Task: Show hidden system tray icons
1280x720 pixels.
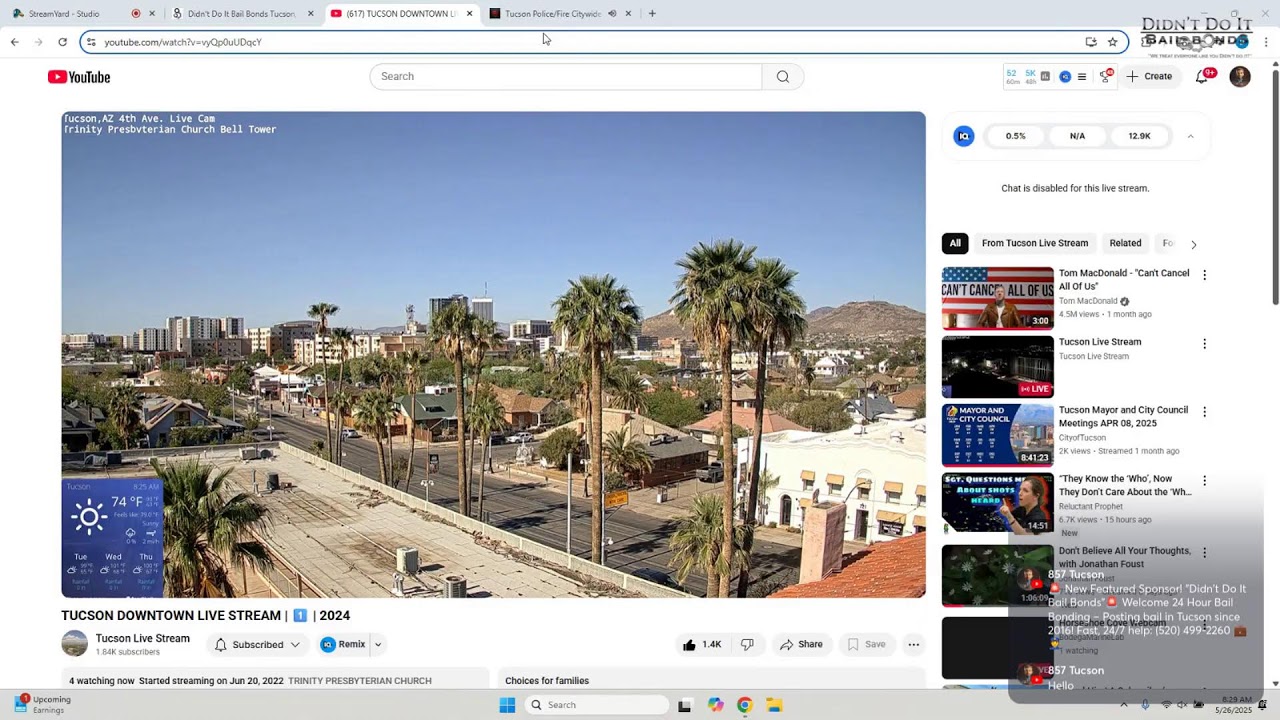Action: pyautogui.click(x=1123, y=705)
